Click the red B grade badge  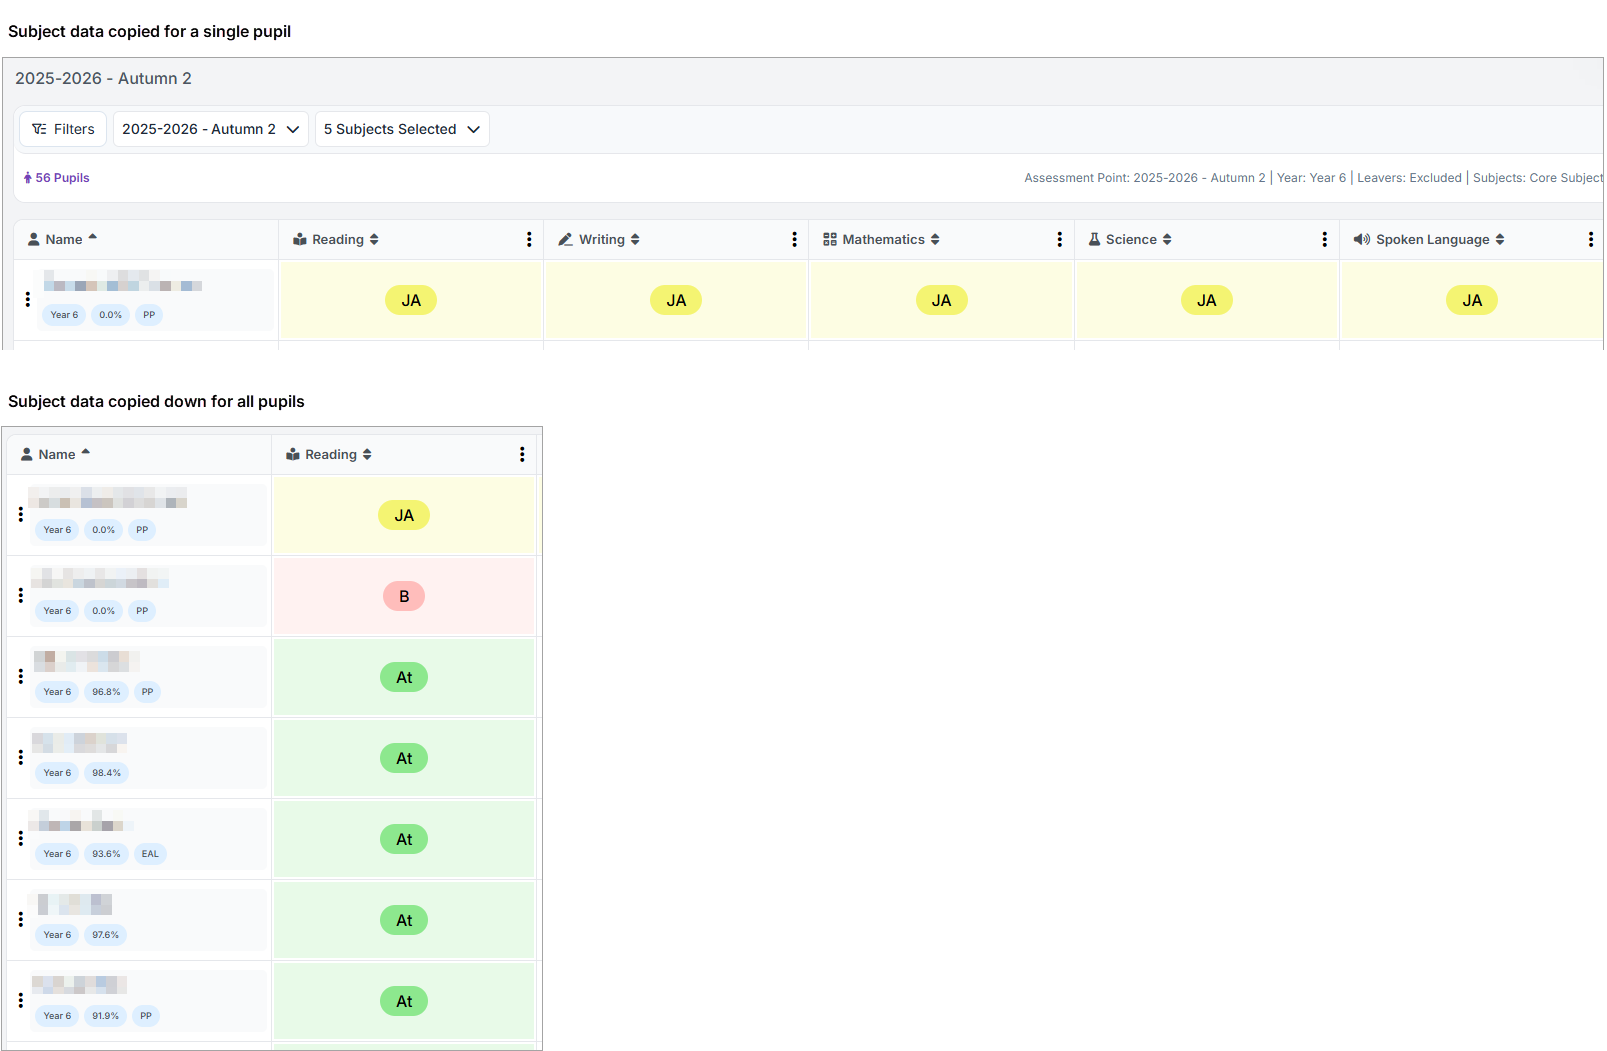pyautogui.click(x=404, y=597)
